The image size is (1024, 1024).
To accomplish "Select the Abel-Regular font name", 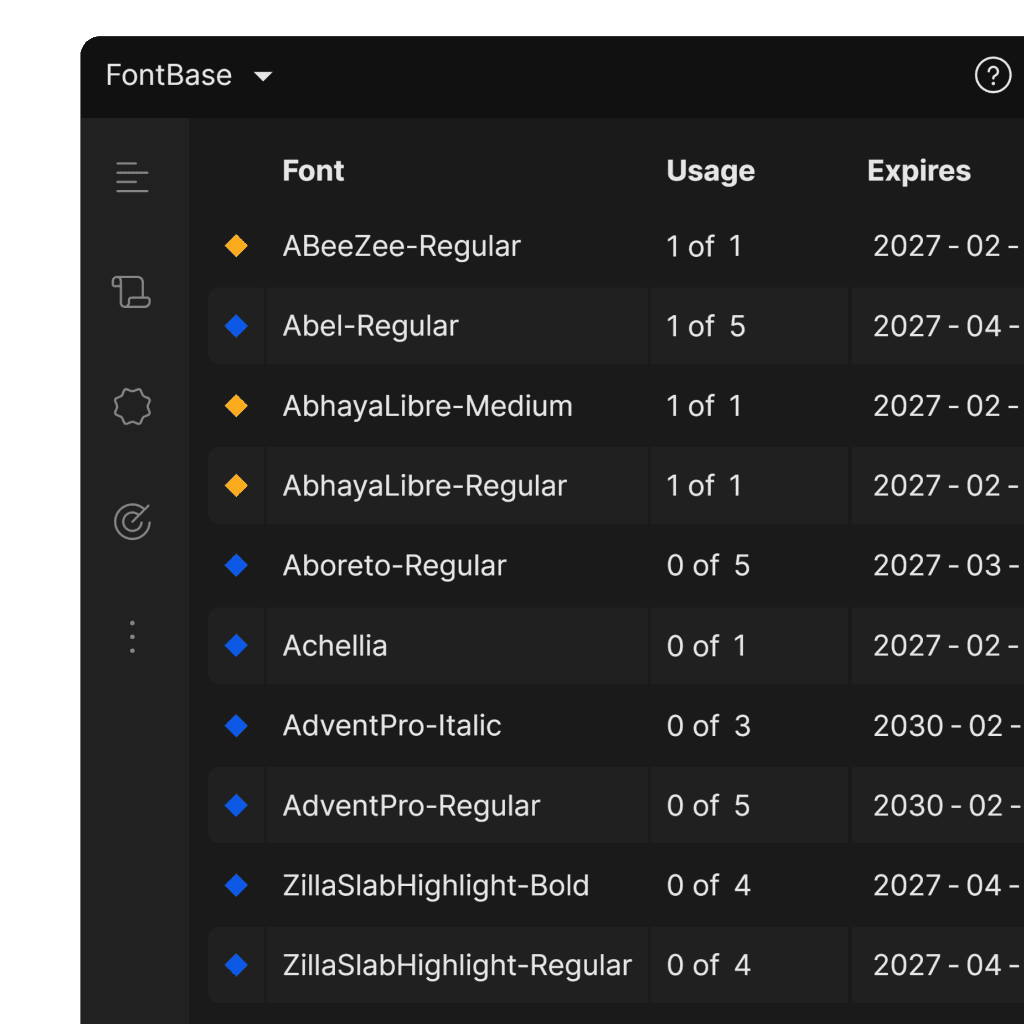I will [x=370, y=327].
